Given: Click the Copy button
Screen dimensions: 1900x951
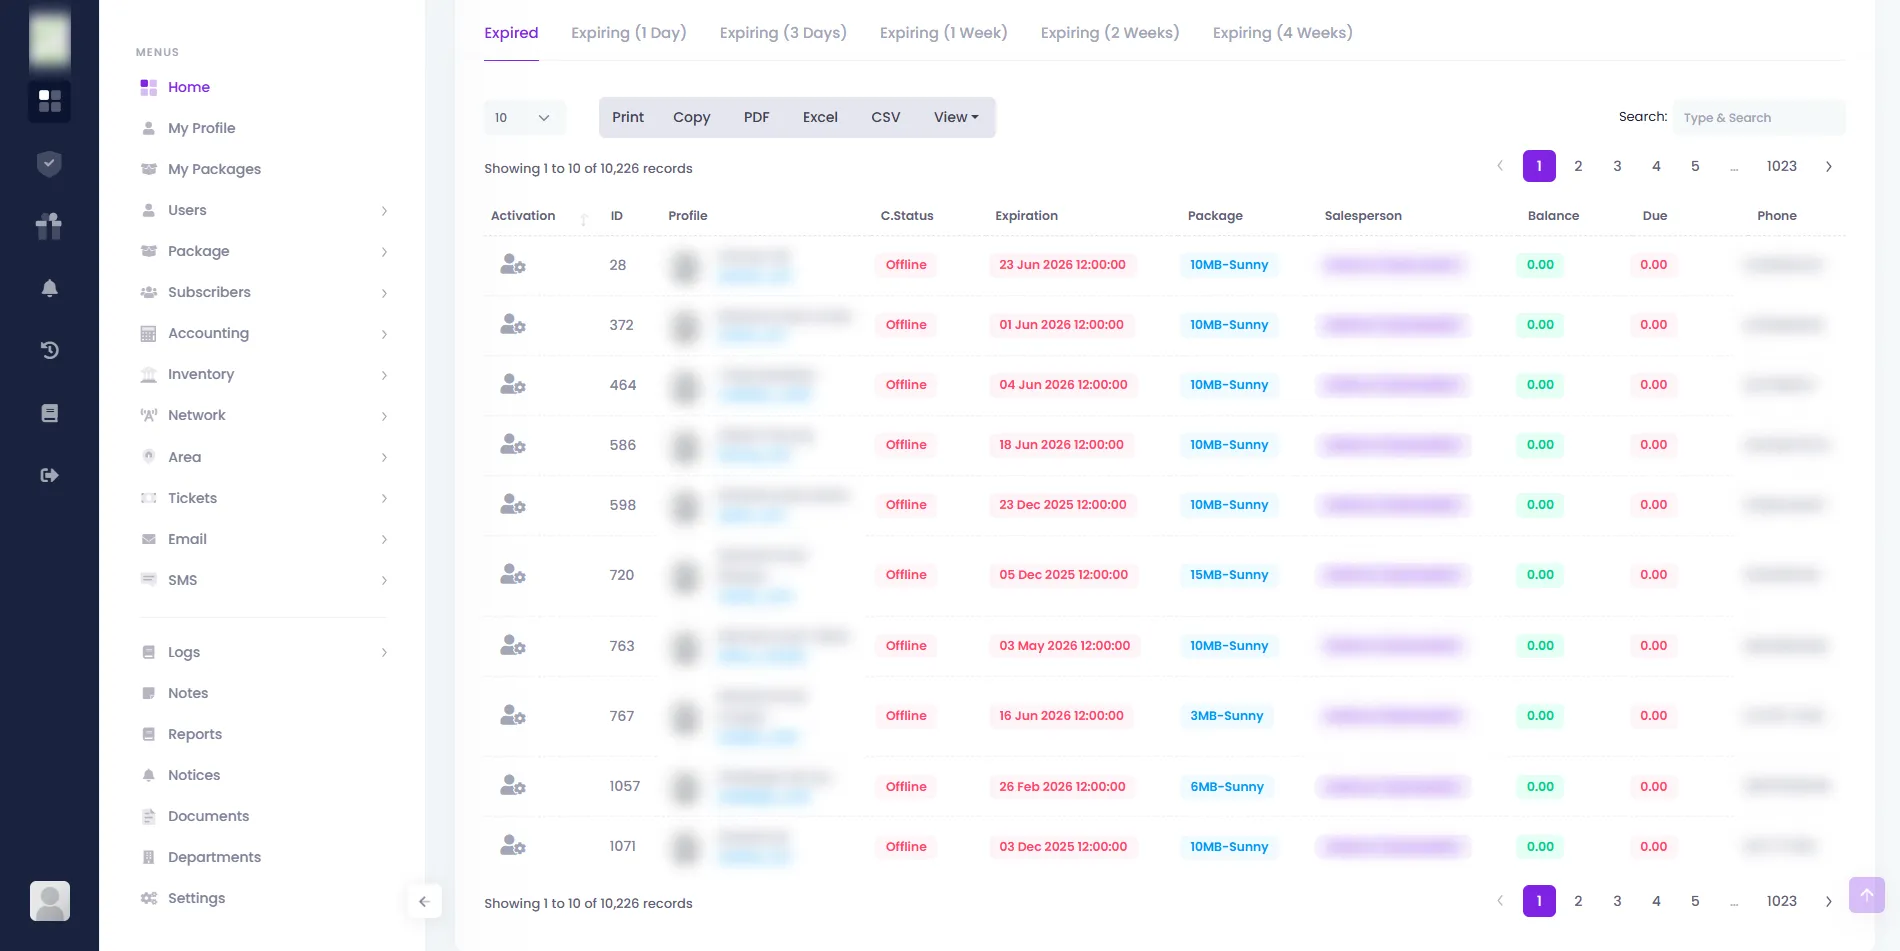Looking at the screenshot, I should (x=692, y=117).
